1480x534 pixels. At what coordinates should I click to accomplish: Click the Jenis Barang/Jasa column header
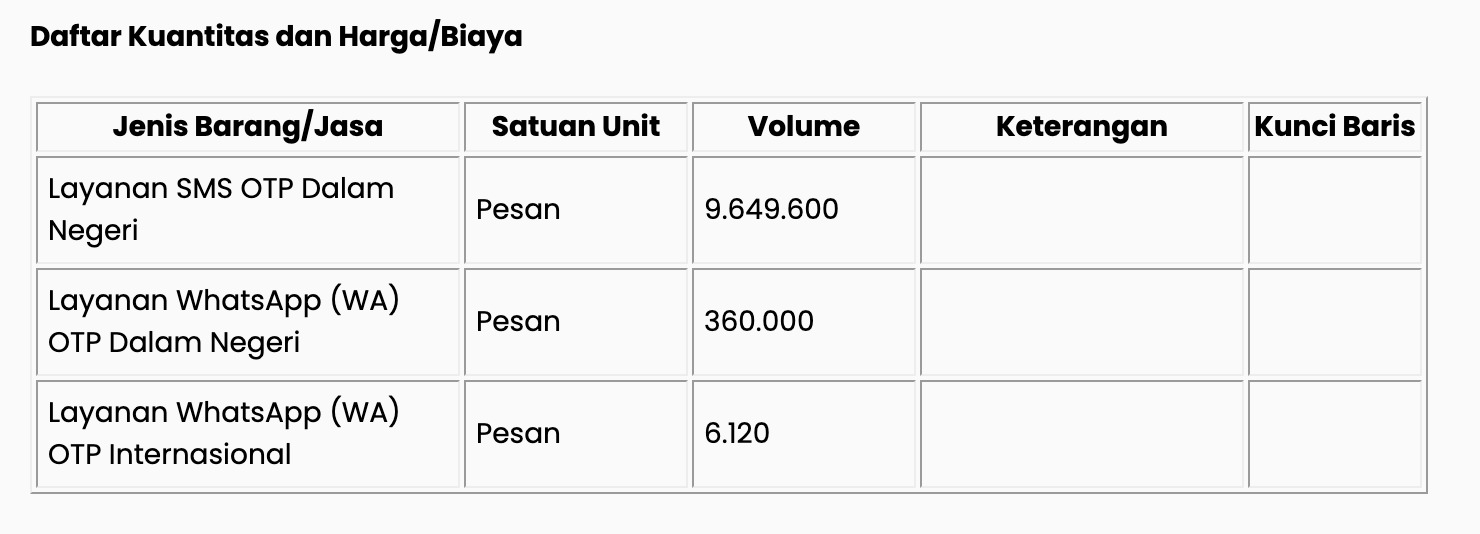coord(248,126)
